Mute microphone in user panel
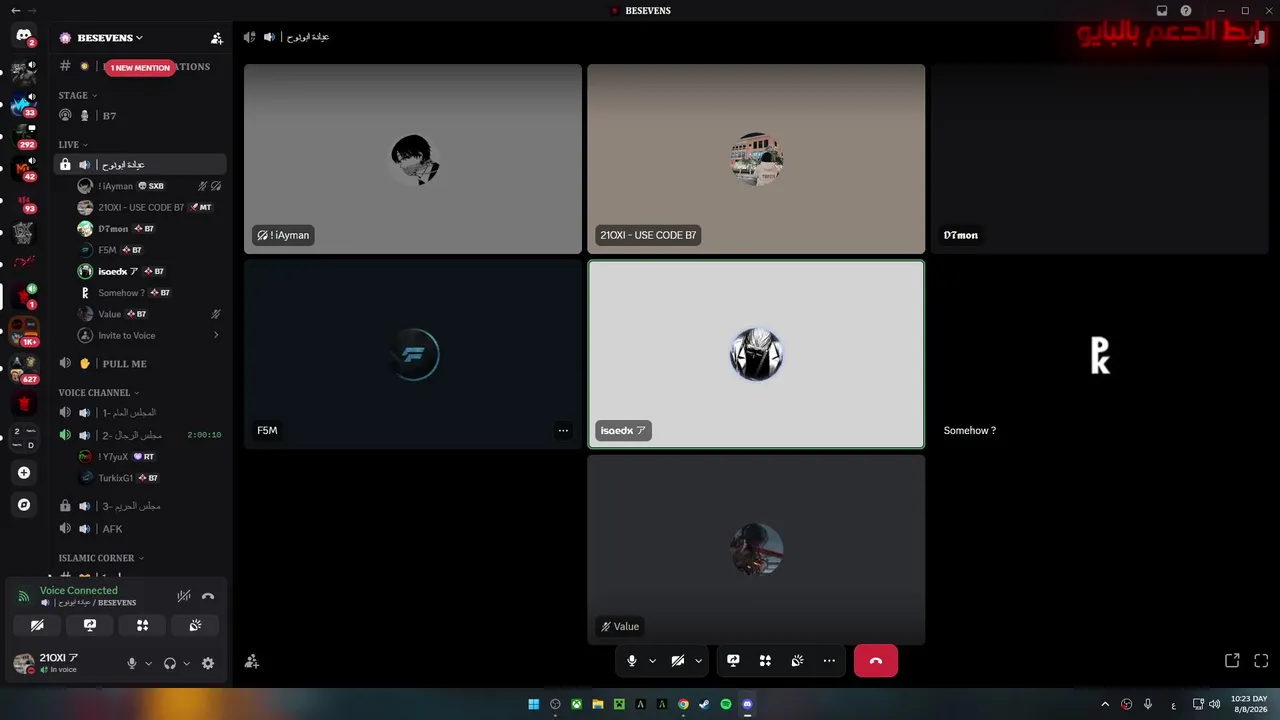Viewport: 1280px width, 720px height. (x=131, y=663)
